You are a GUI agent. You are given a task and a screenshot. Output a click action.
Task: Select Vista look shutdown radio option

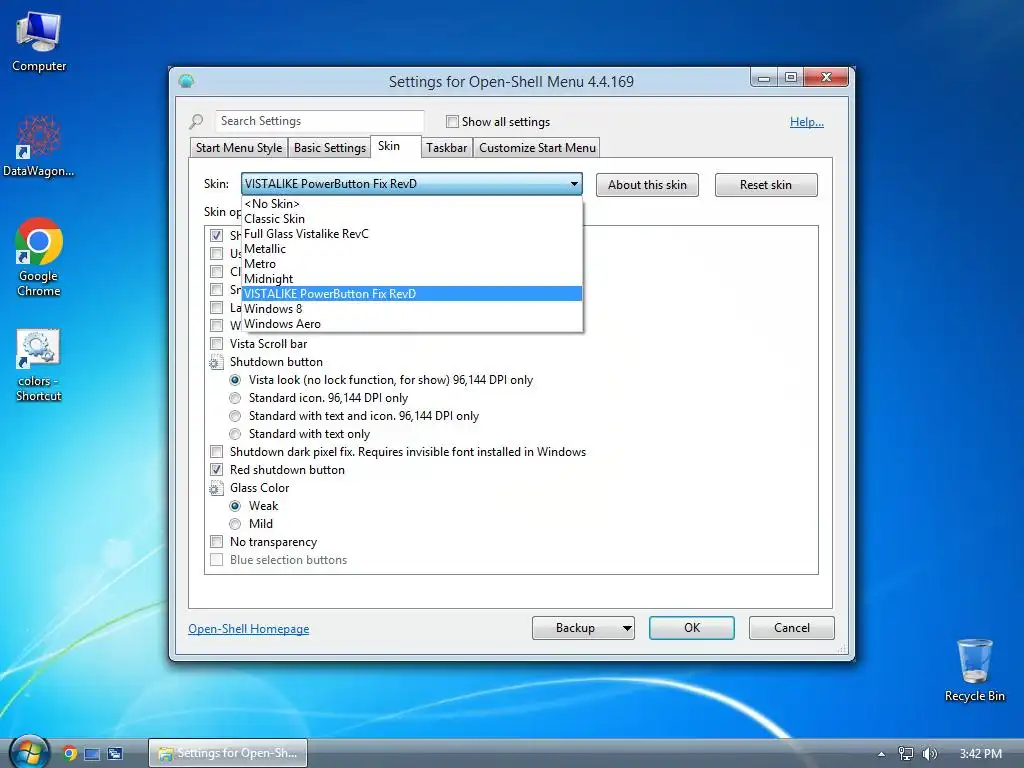(x=235, y=380)
